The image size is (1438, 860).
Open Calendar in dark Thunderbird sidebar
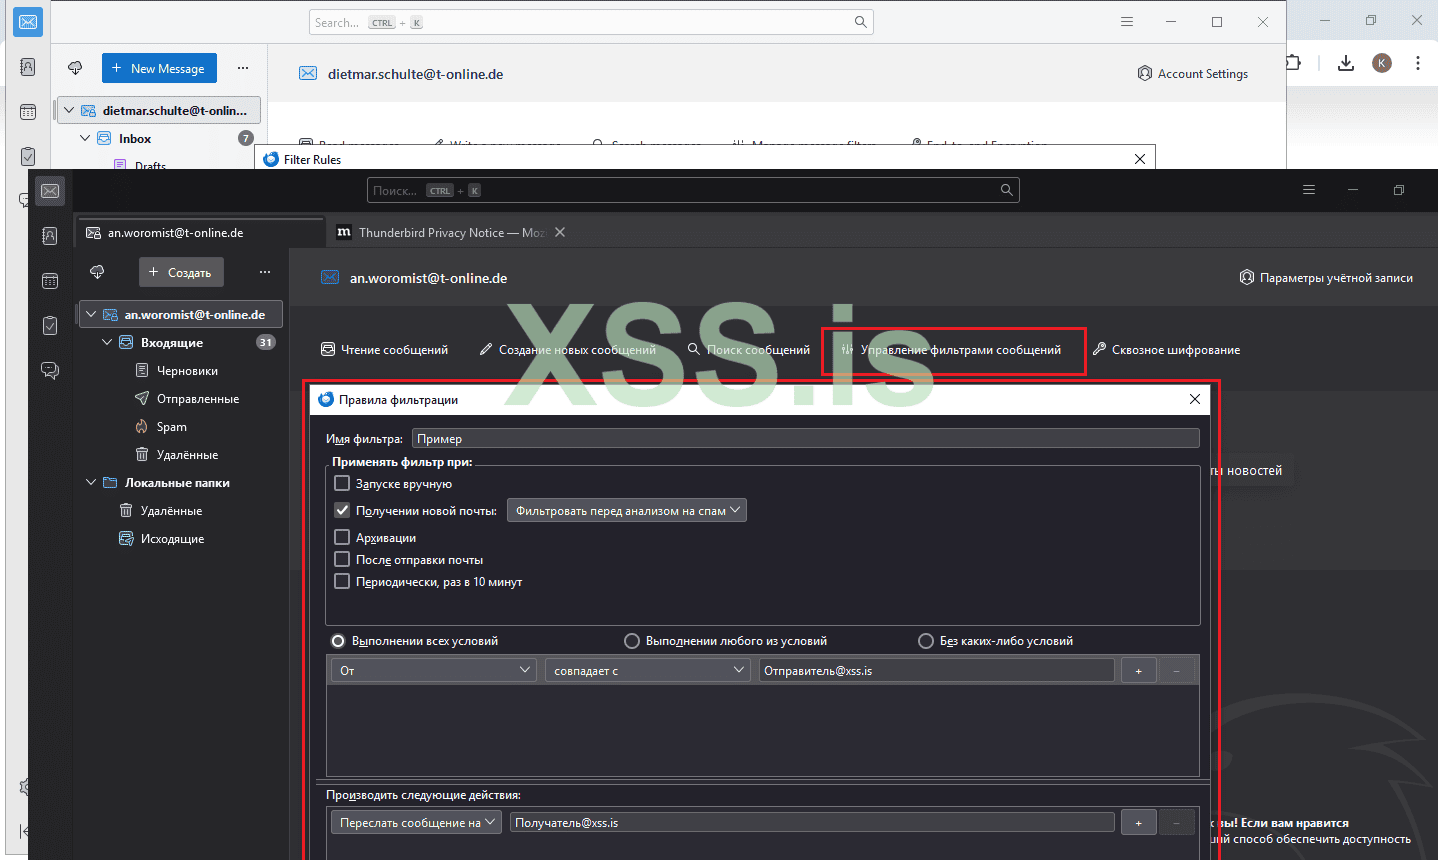[50, 281]
